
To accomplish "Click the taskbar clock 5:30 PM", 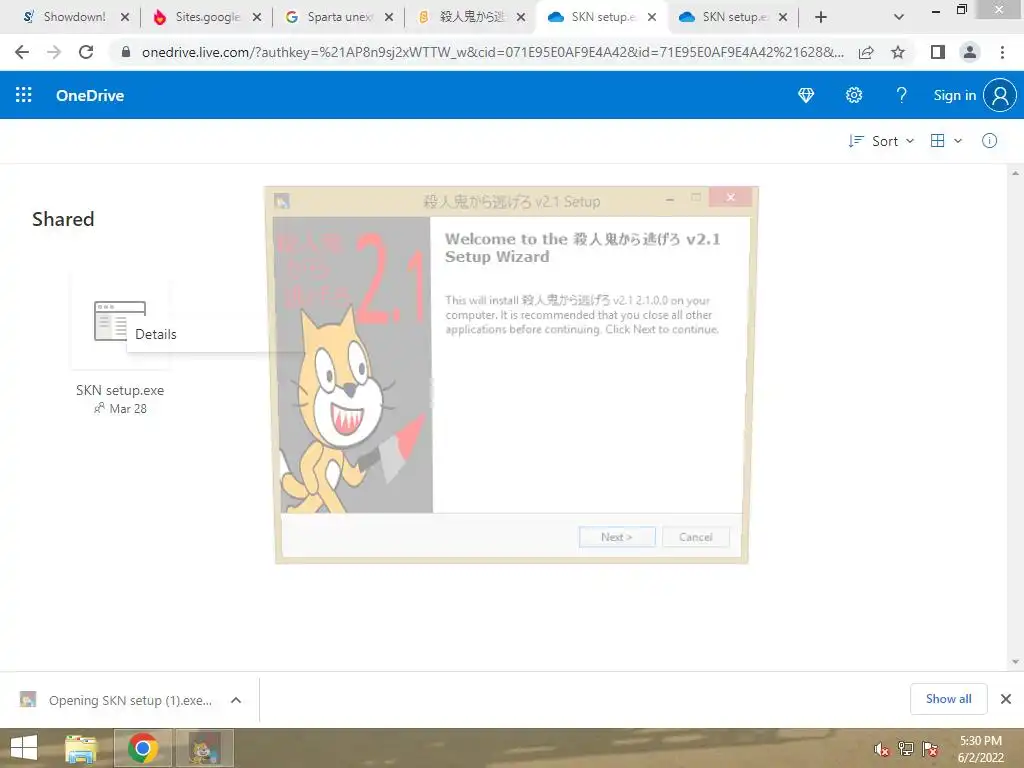I will 980,741.
